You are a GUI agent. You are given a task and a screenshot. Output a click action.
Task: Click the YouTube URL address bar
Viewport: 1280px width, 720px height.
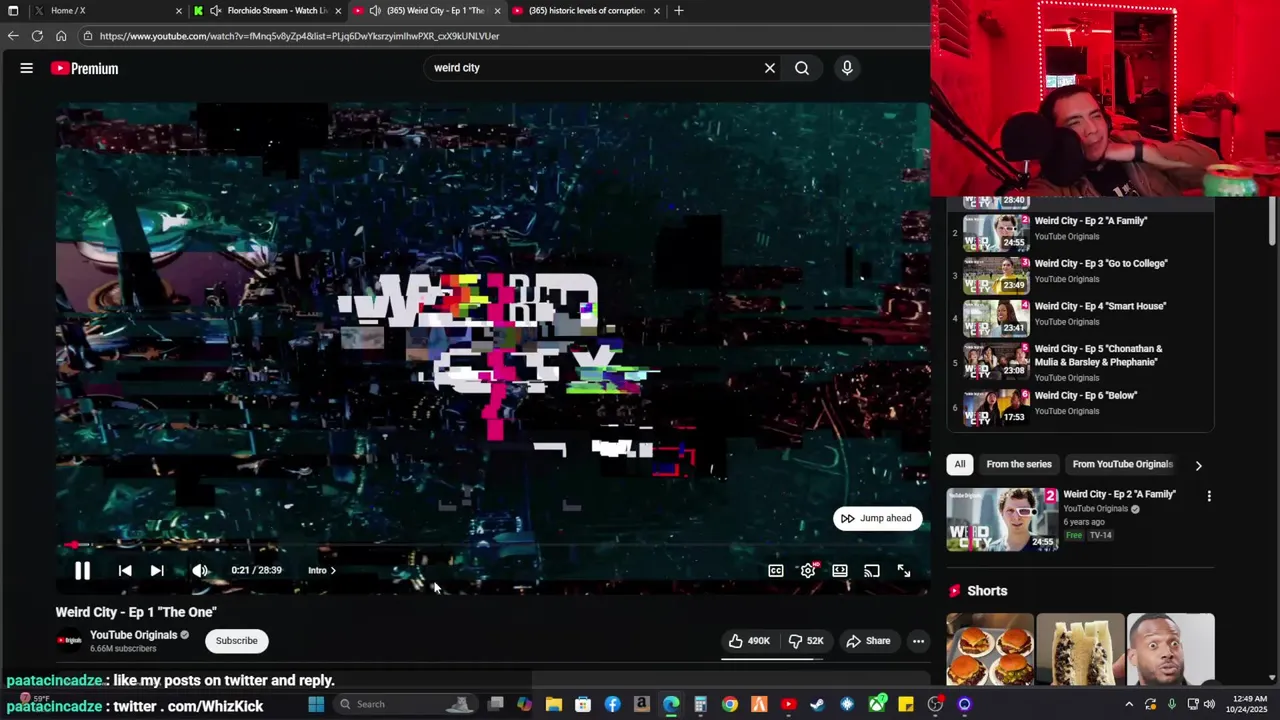(500, 36)
